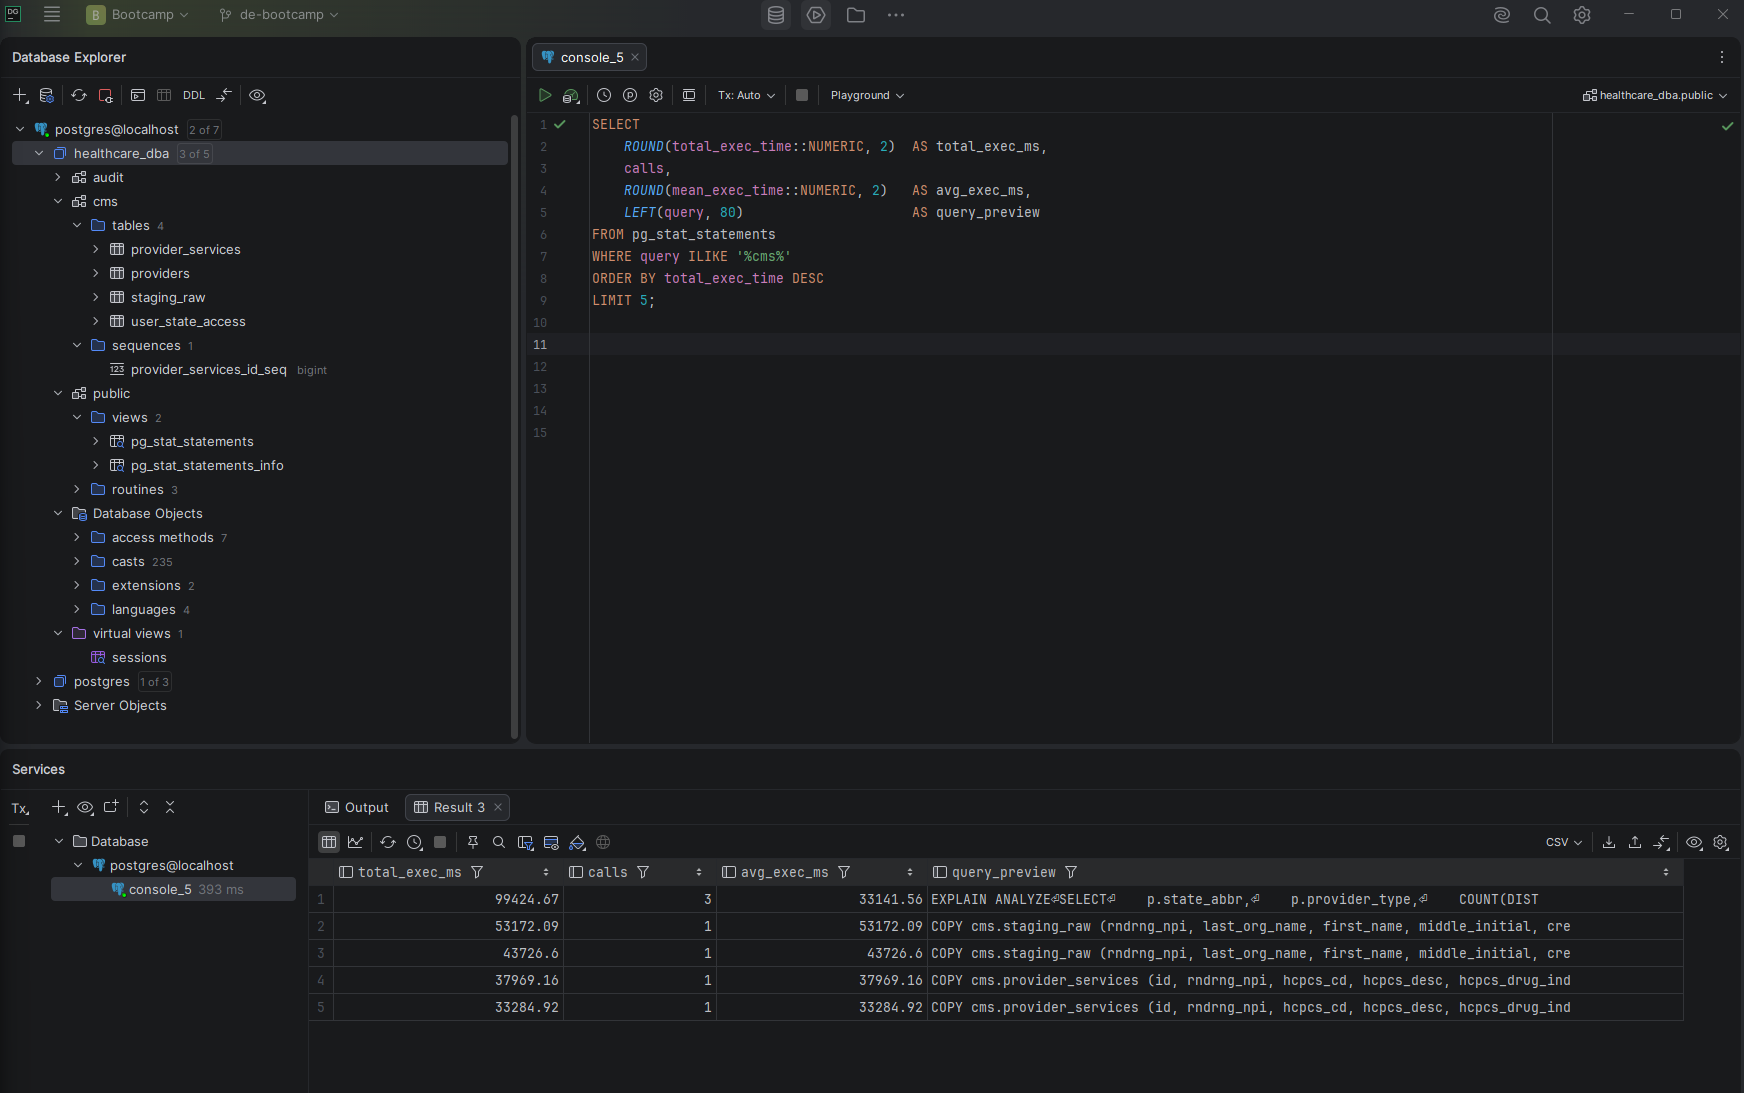Click the Services run icon in title bar
This screenshot has width=1744, height=1093.
(816, 15)
